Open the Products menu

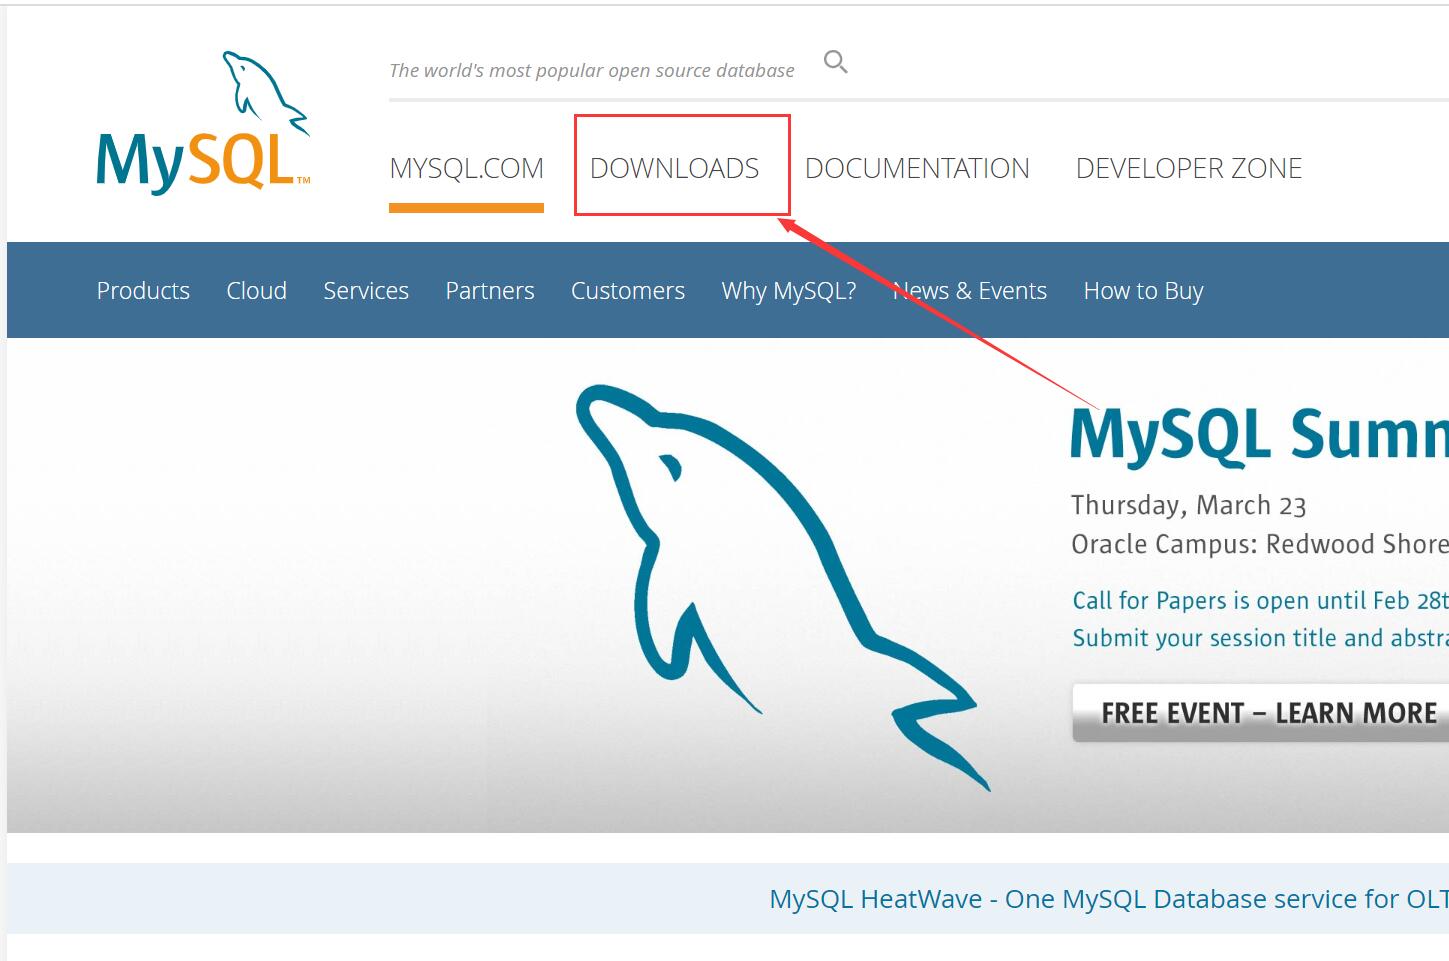[x=143, y=290]
